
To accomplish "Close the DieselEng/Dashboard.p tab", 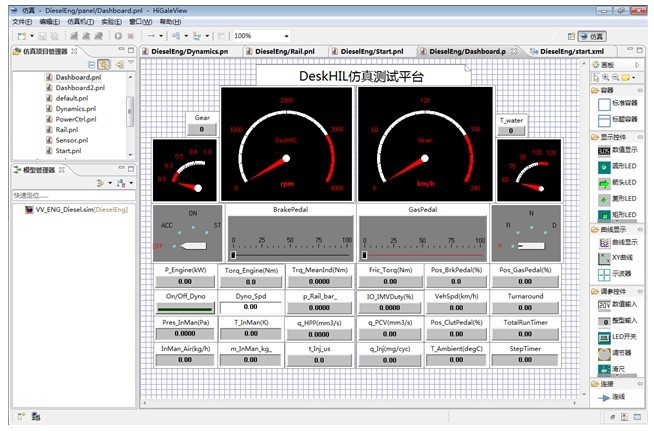I will click(514, 51).
